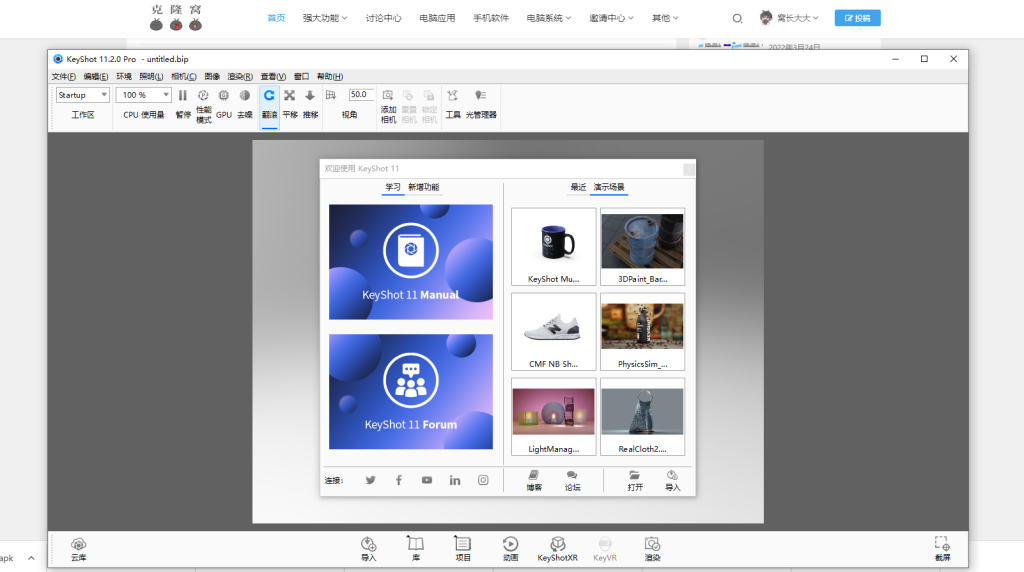This screenshot has height=572, width=1024.
Task: Expand 强大功能 dropdown on the website
Action: click(325, 18)
